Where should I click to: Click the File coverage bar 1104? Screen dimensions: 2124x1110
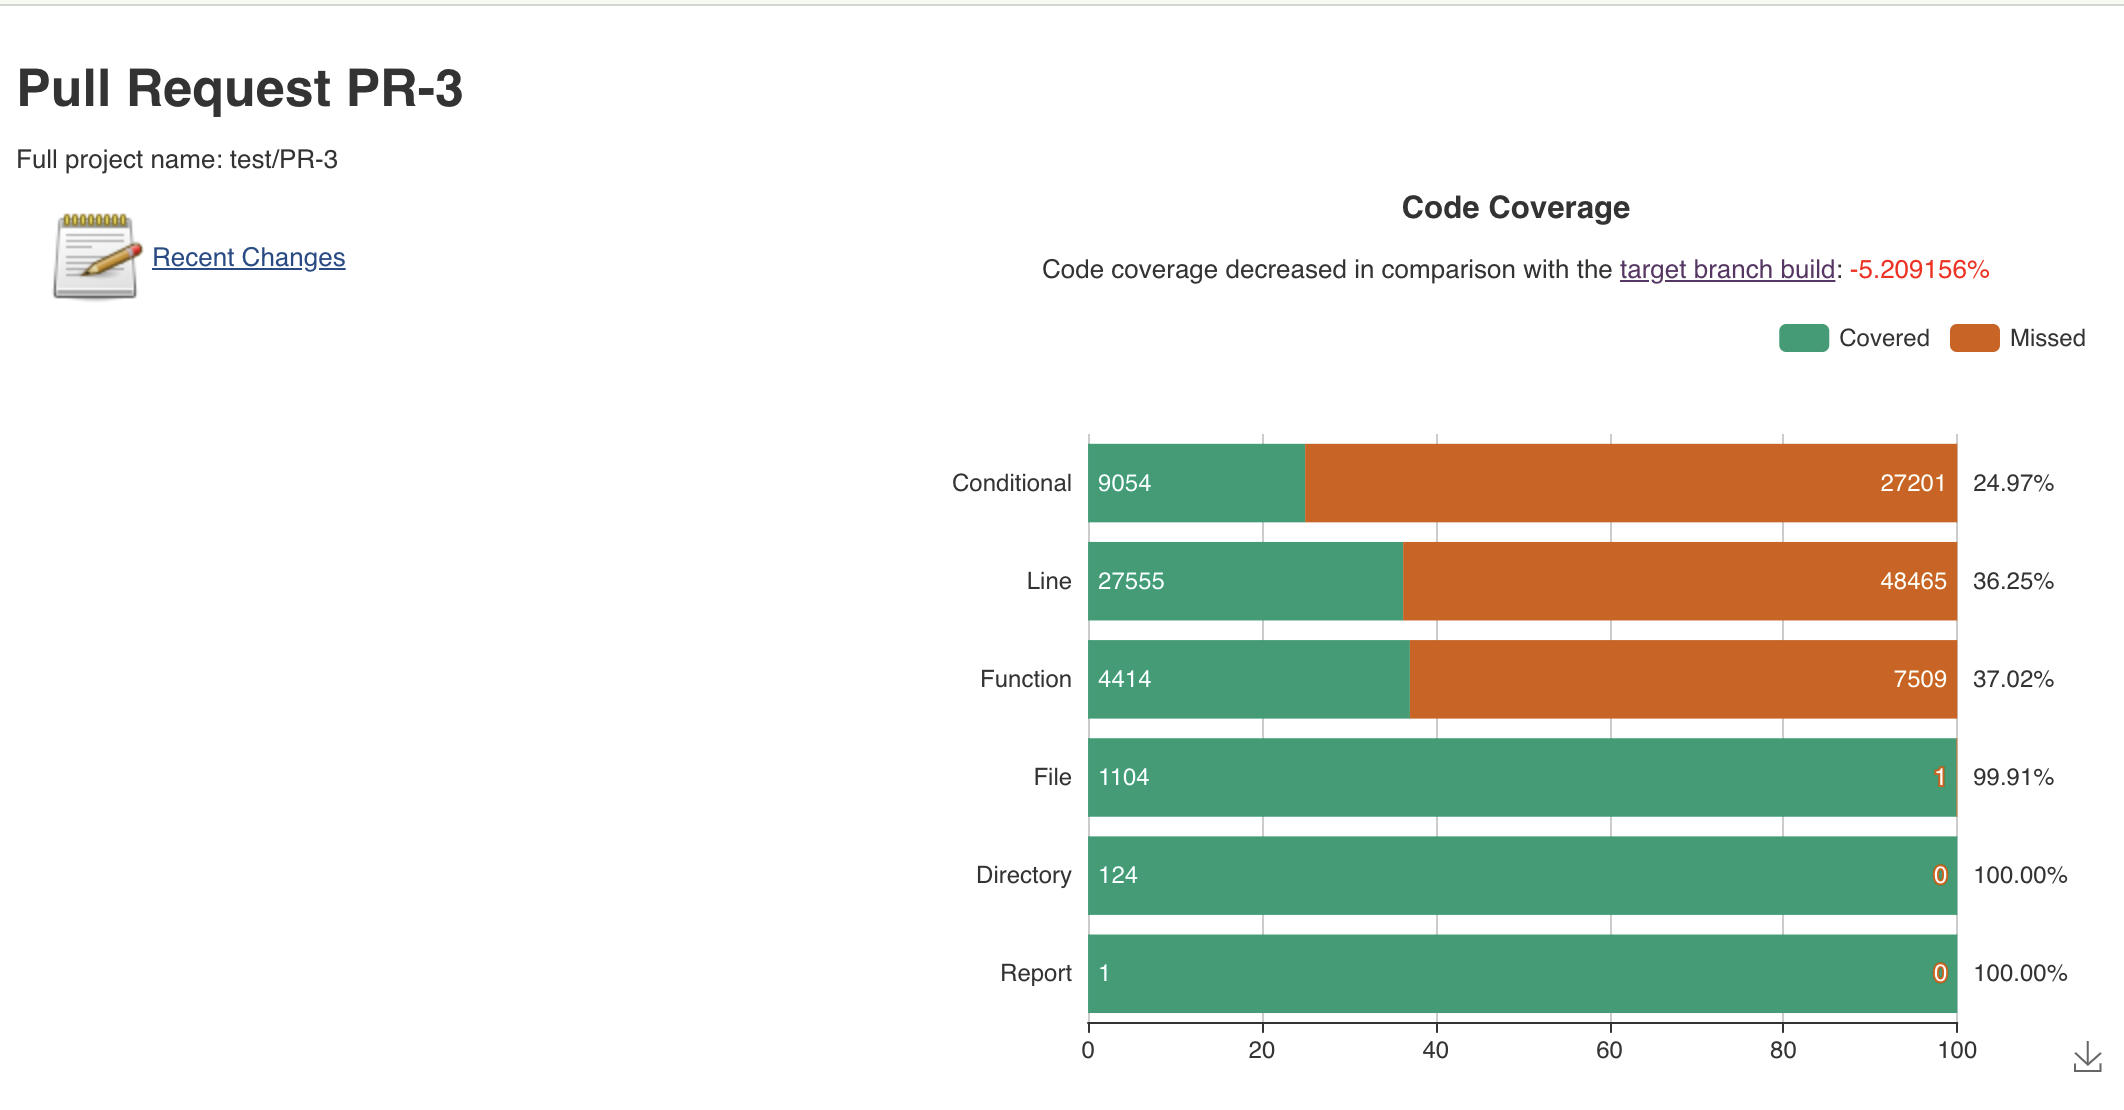[1520, 777]
